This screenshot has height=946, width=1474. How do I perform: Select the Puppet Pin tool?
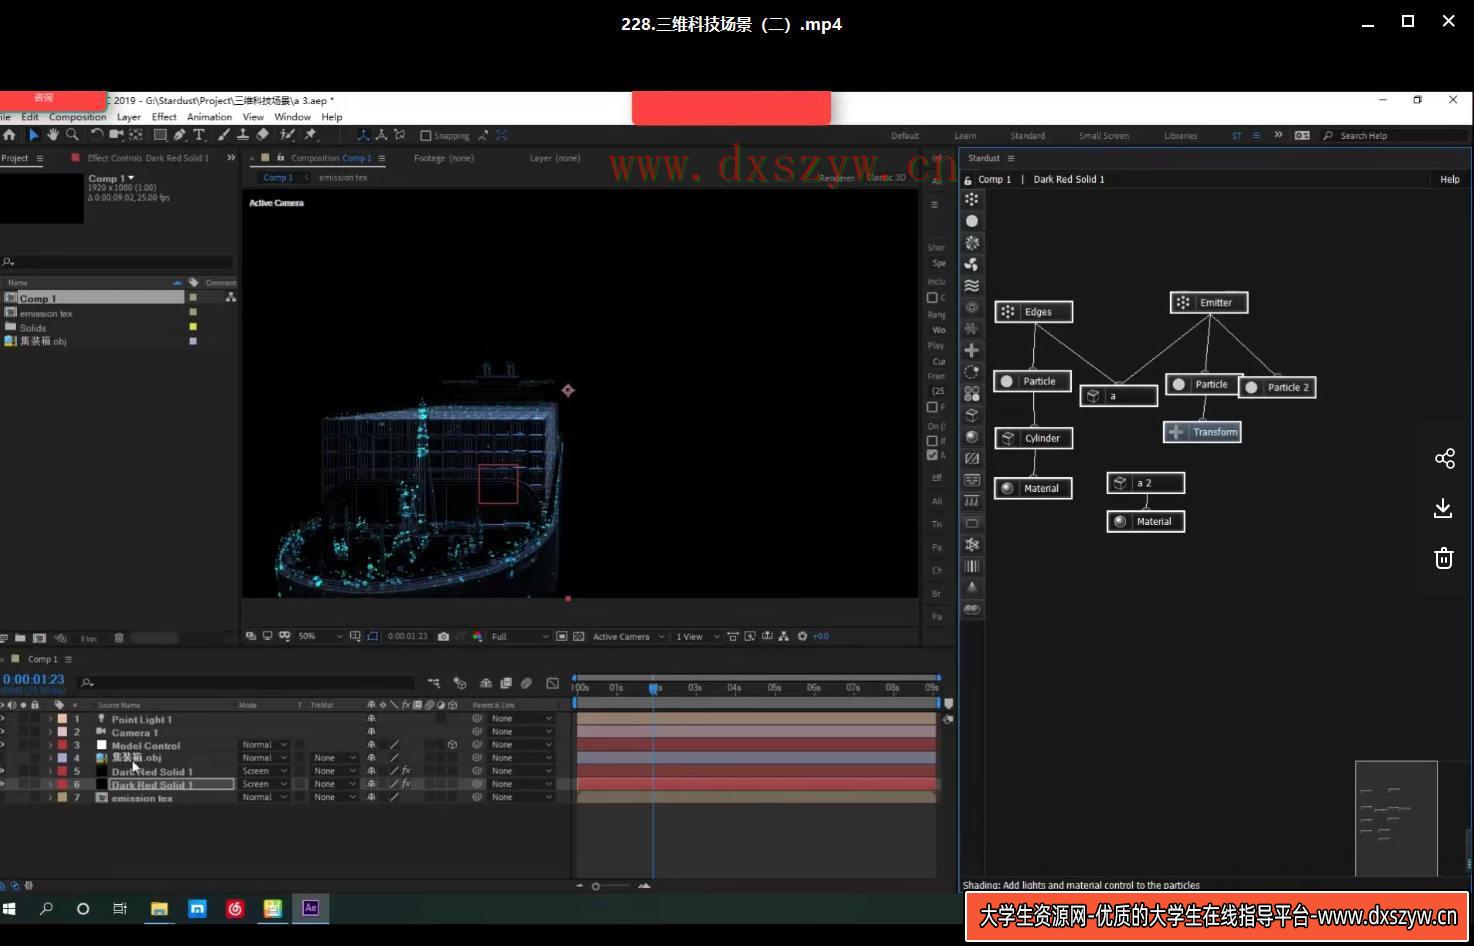point(310,135)
